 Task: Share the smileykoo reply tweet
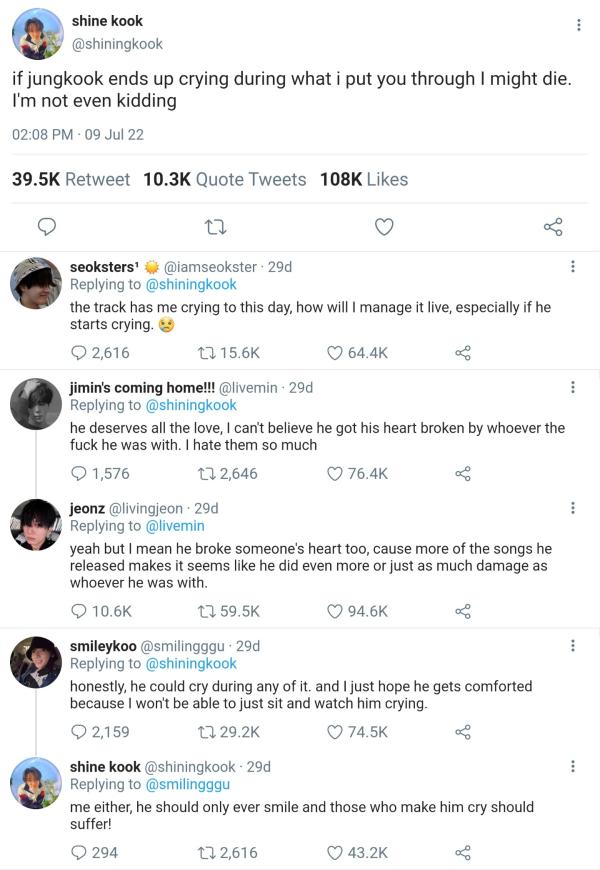[462, 731]
